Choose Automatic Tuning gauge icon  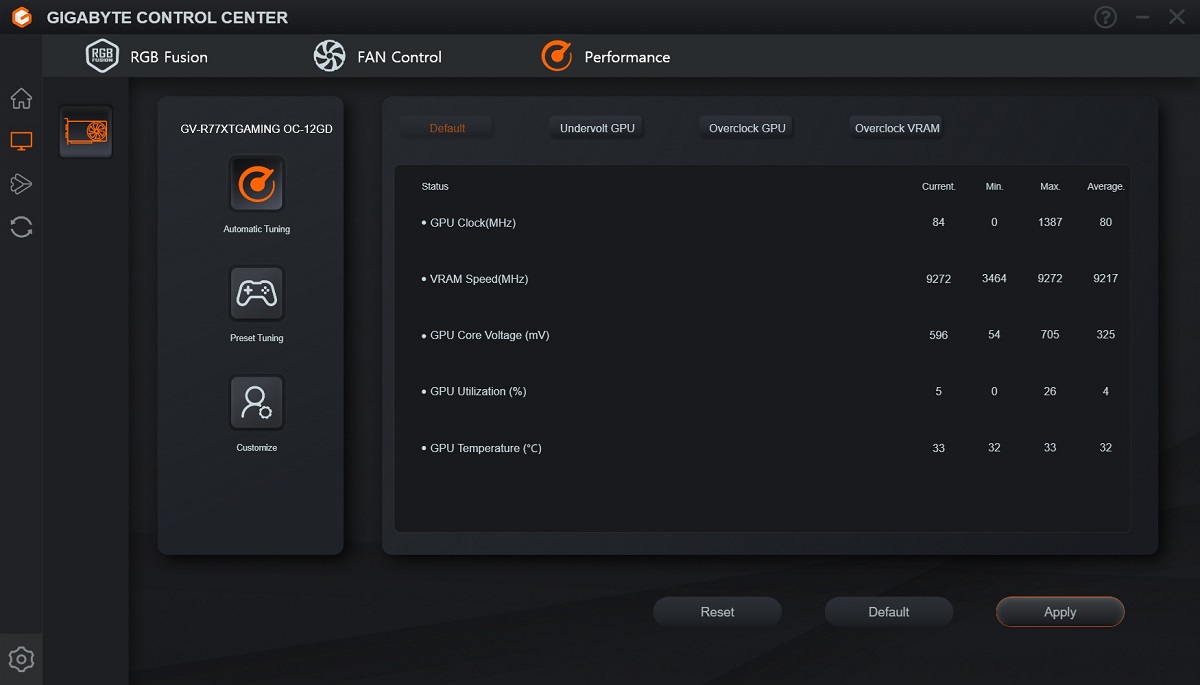click(x=257, y=184)
